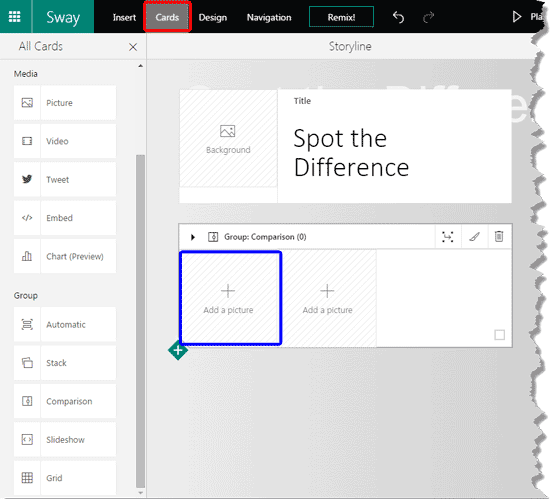Select the Stack group type
Viewport: 550px width, 499px height.
point(65,363)
